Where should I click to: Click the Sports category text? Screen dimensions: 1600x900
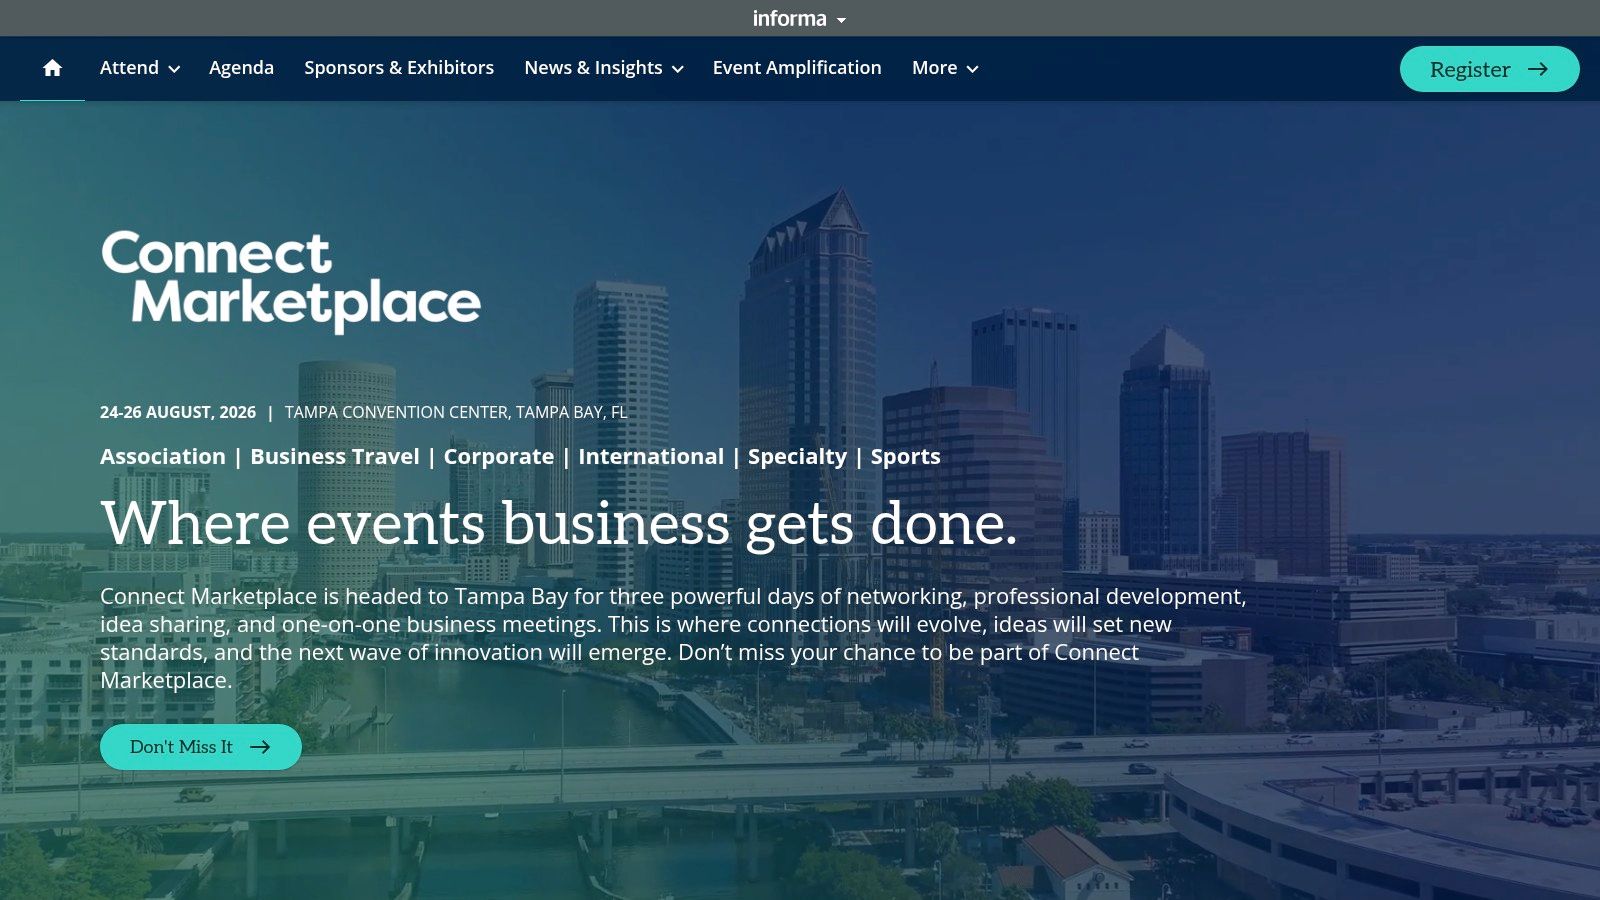(x=905, y=457)
